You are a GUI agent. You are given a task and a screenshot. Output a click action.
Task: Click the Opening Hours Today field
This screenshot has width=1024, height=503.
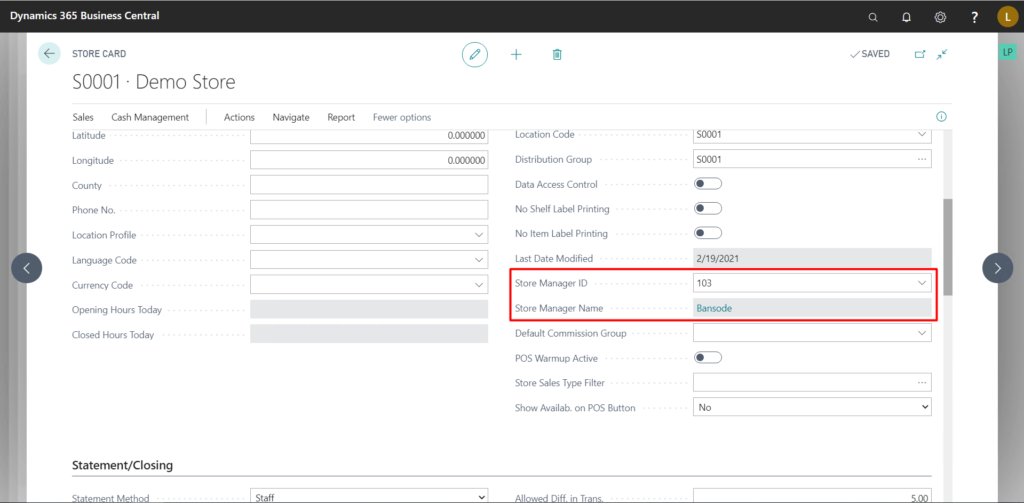[x=369, y=310]
